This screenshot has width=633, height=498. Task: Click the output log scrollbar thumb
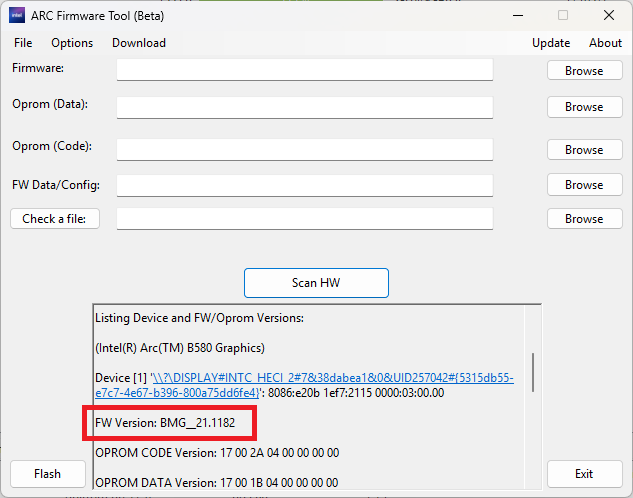(533, 372)
